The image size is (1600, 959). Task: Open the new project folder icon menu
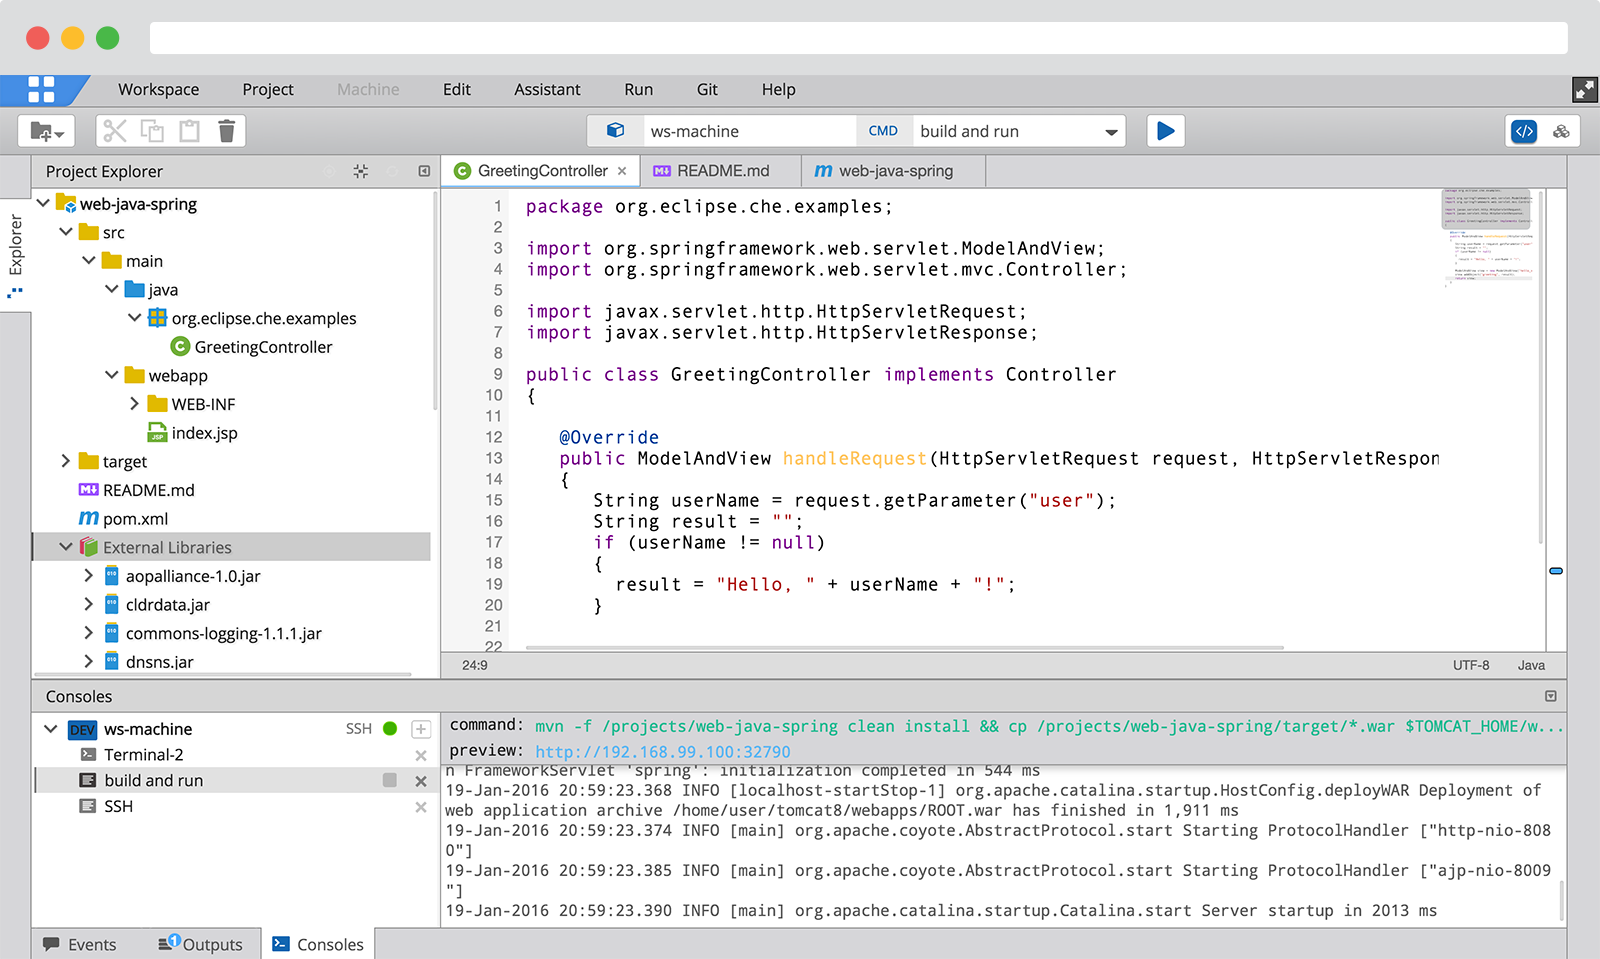click(47, 131)
